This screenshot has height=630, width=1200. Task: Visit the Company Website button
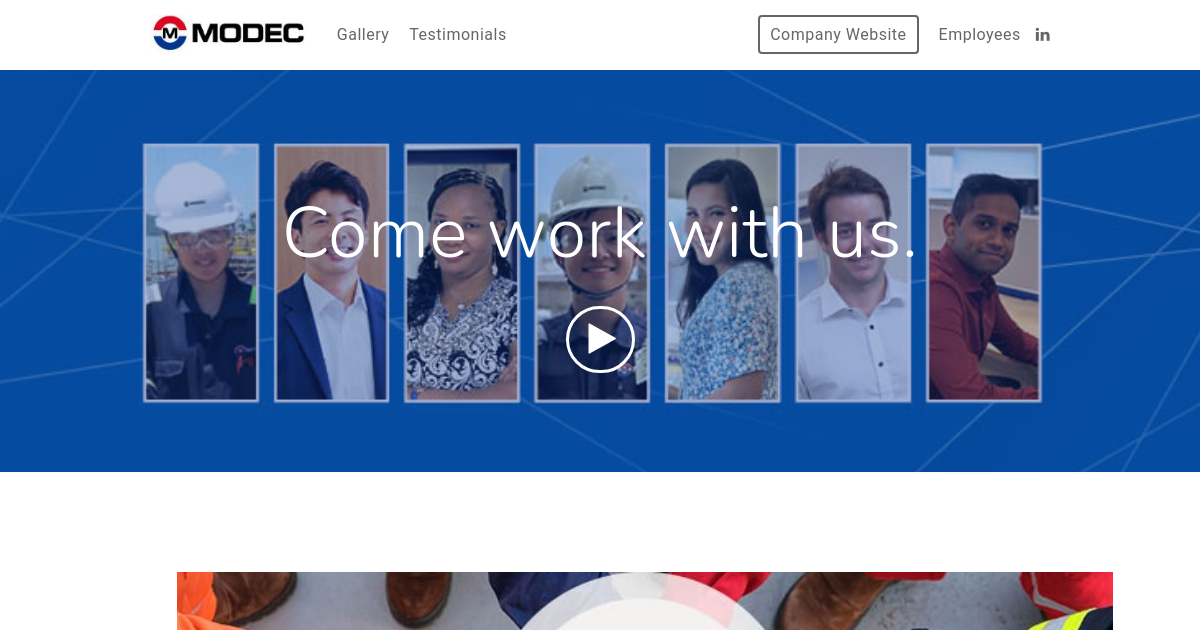pos(838,34)
